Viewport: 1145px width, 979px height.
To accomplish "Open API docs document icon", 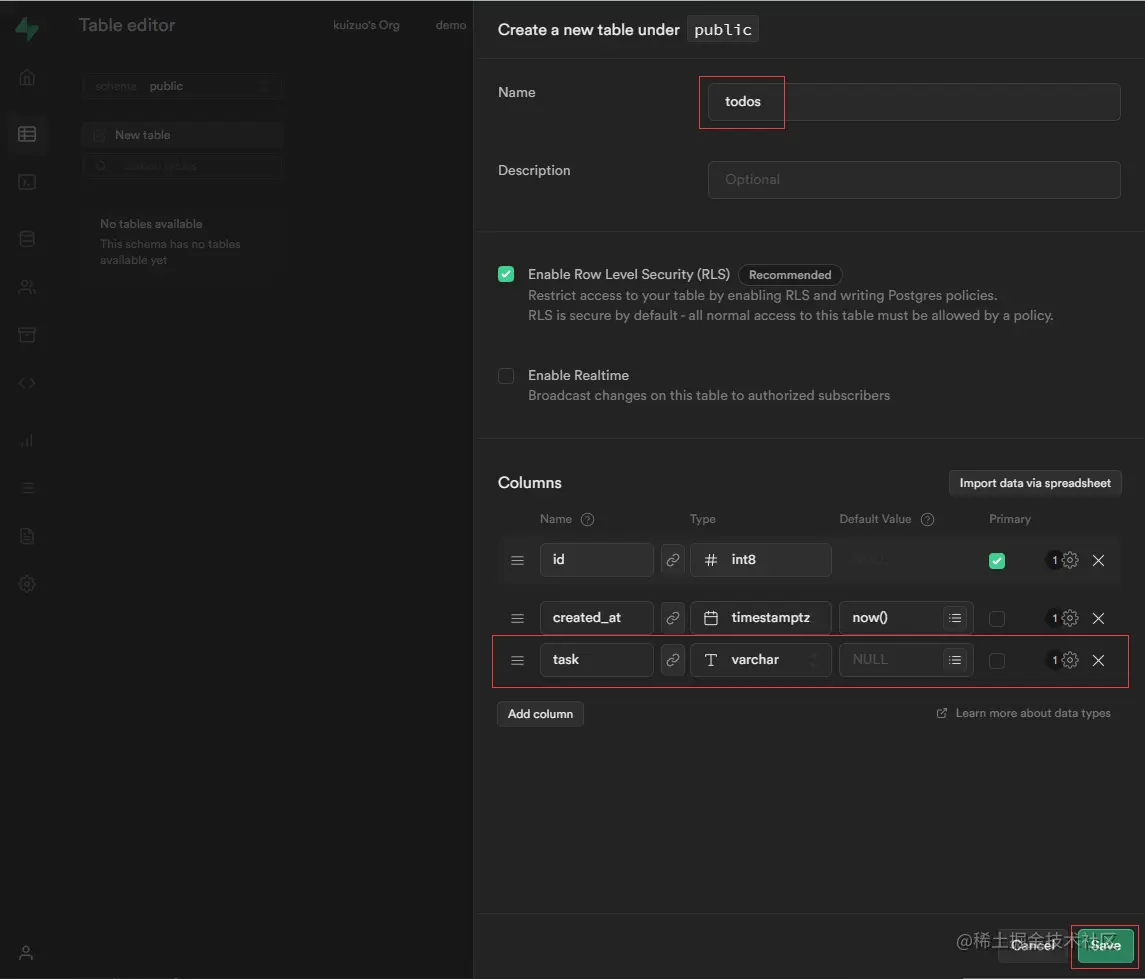I will 27,536.
